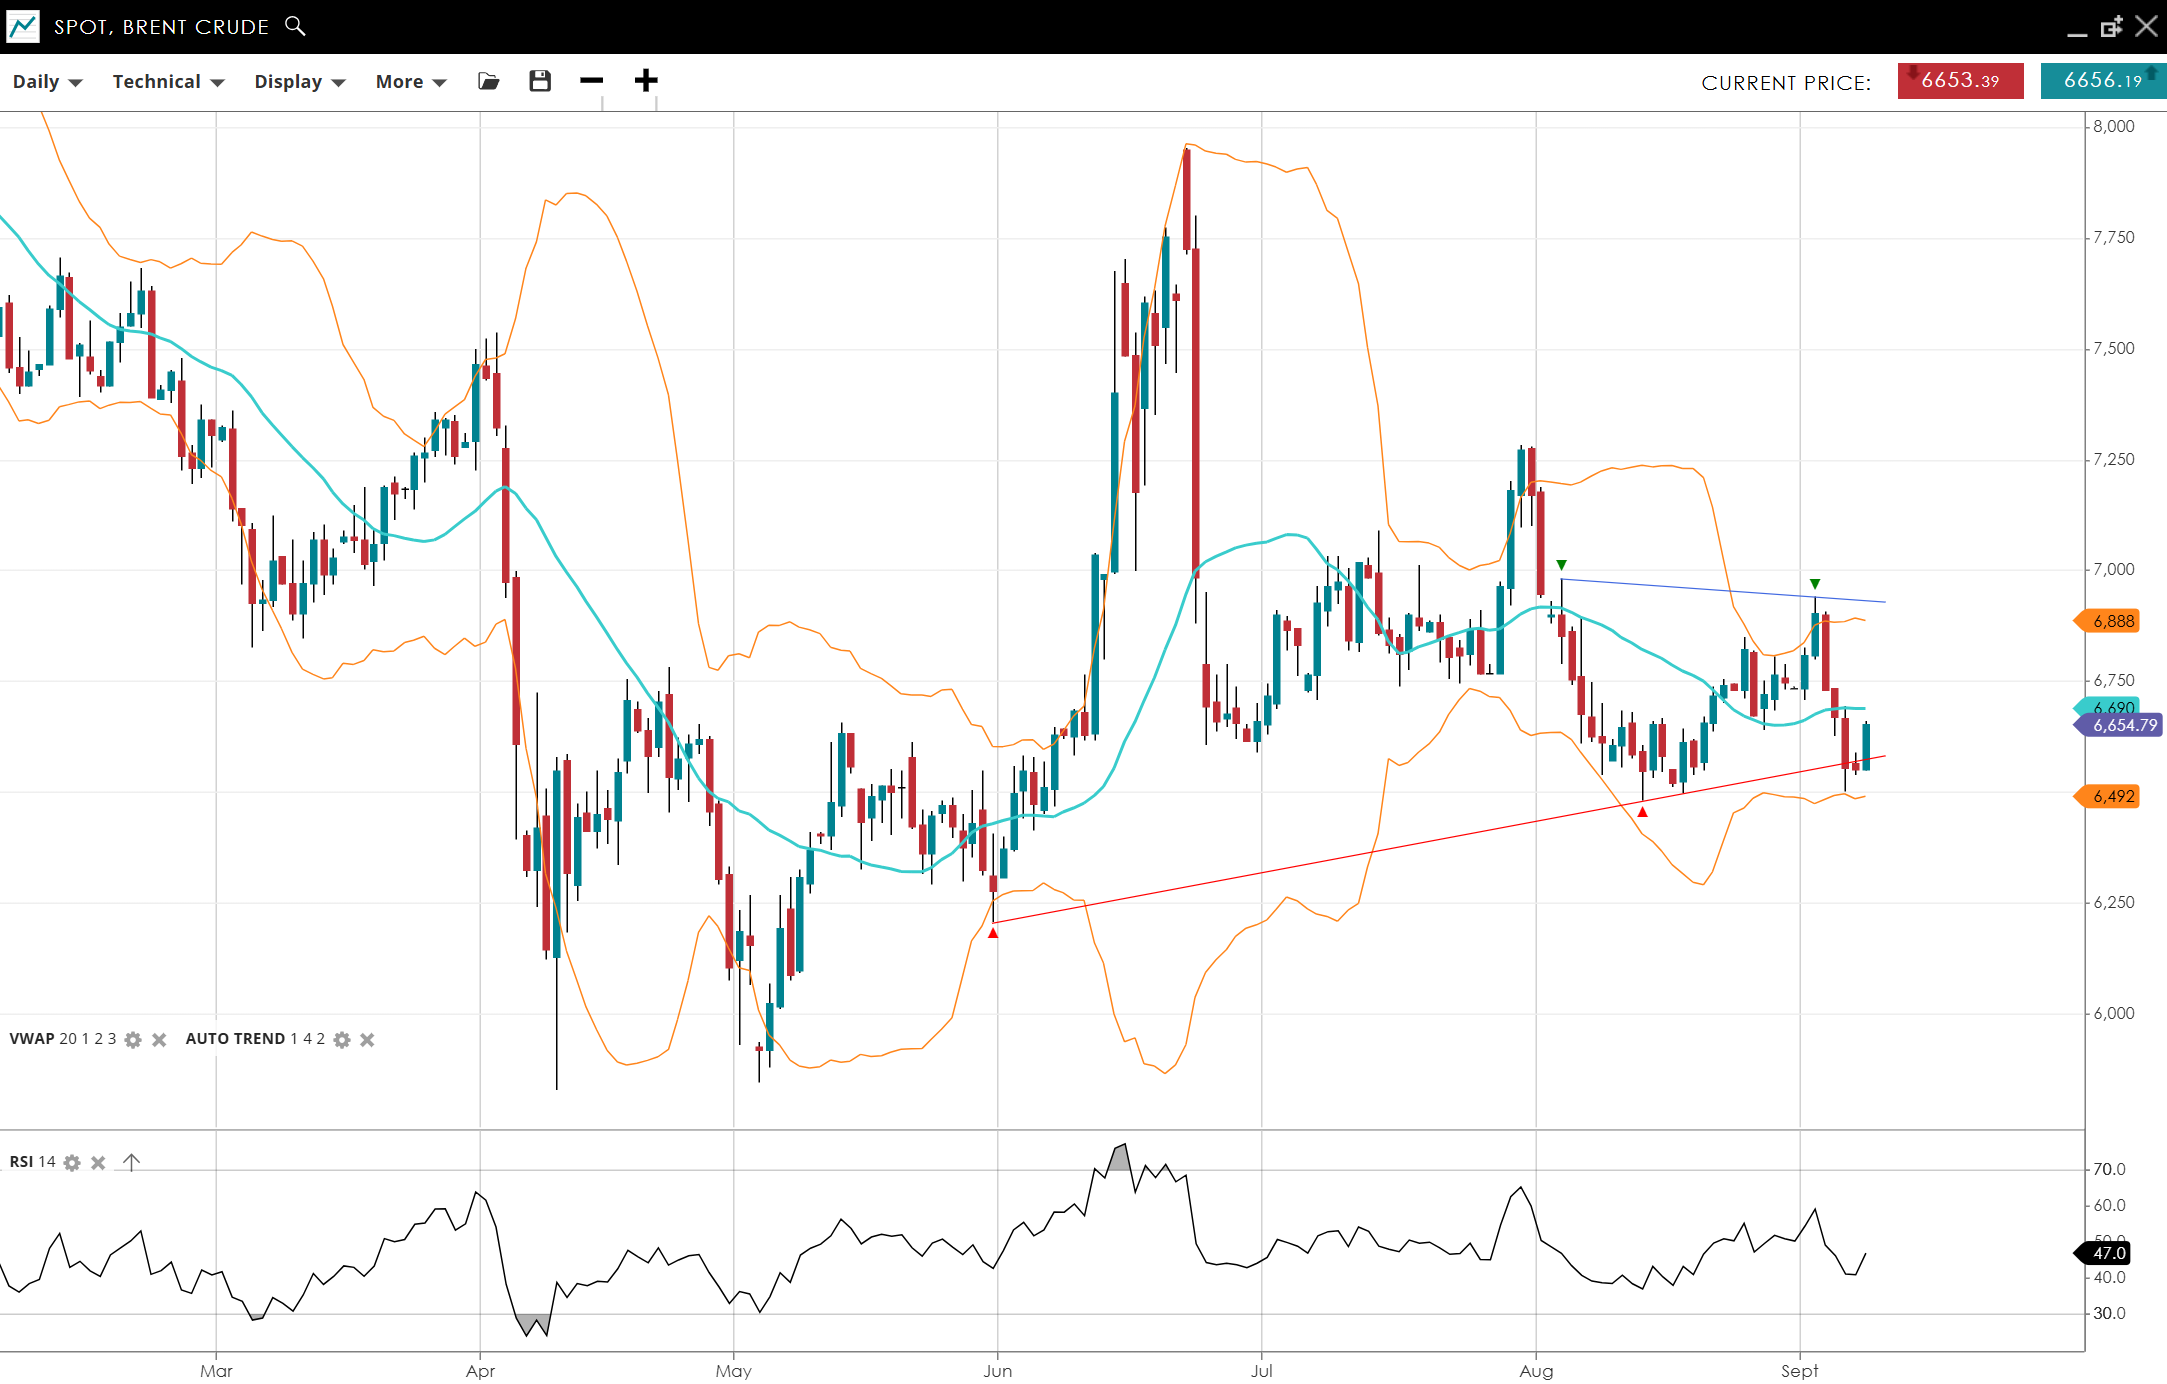Open RSI 14 settings gear
The image size is (2167, 1384).
coord(72,1163)
